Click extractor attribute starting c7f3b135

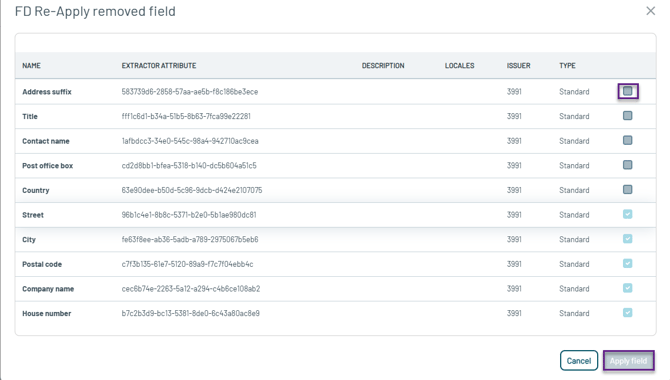187,264
